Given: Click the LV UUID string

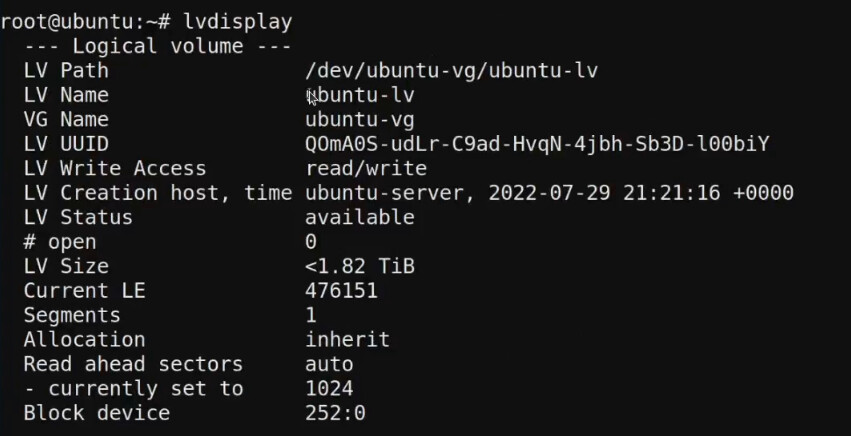Looking at the screenshot, I should [x=537, y=144].
